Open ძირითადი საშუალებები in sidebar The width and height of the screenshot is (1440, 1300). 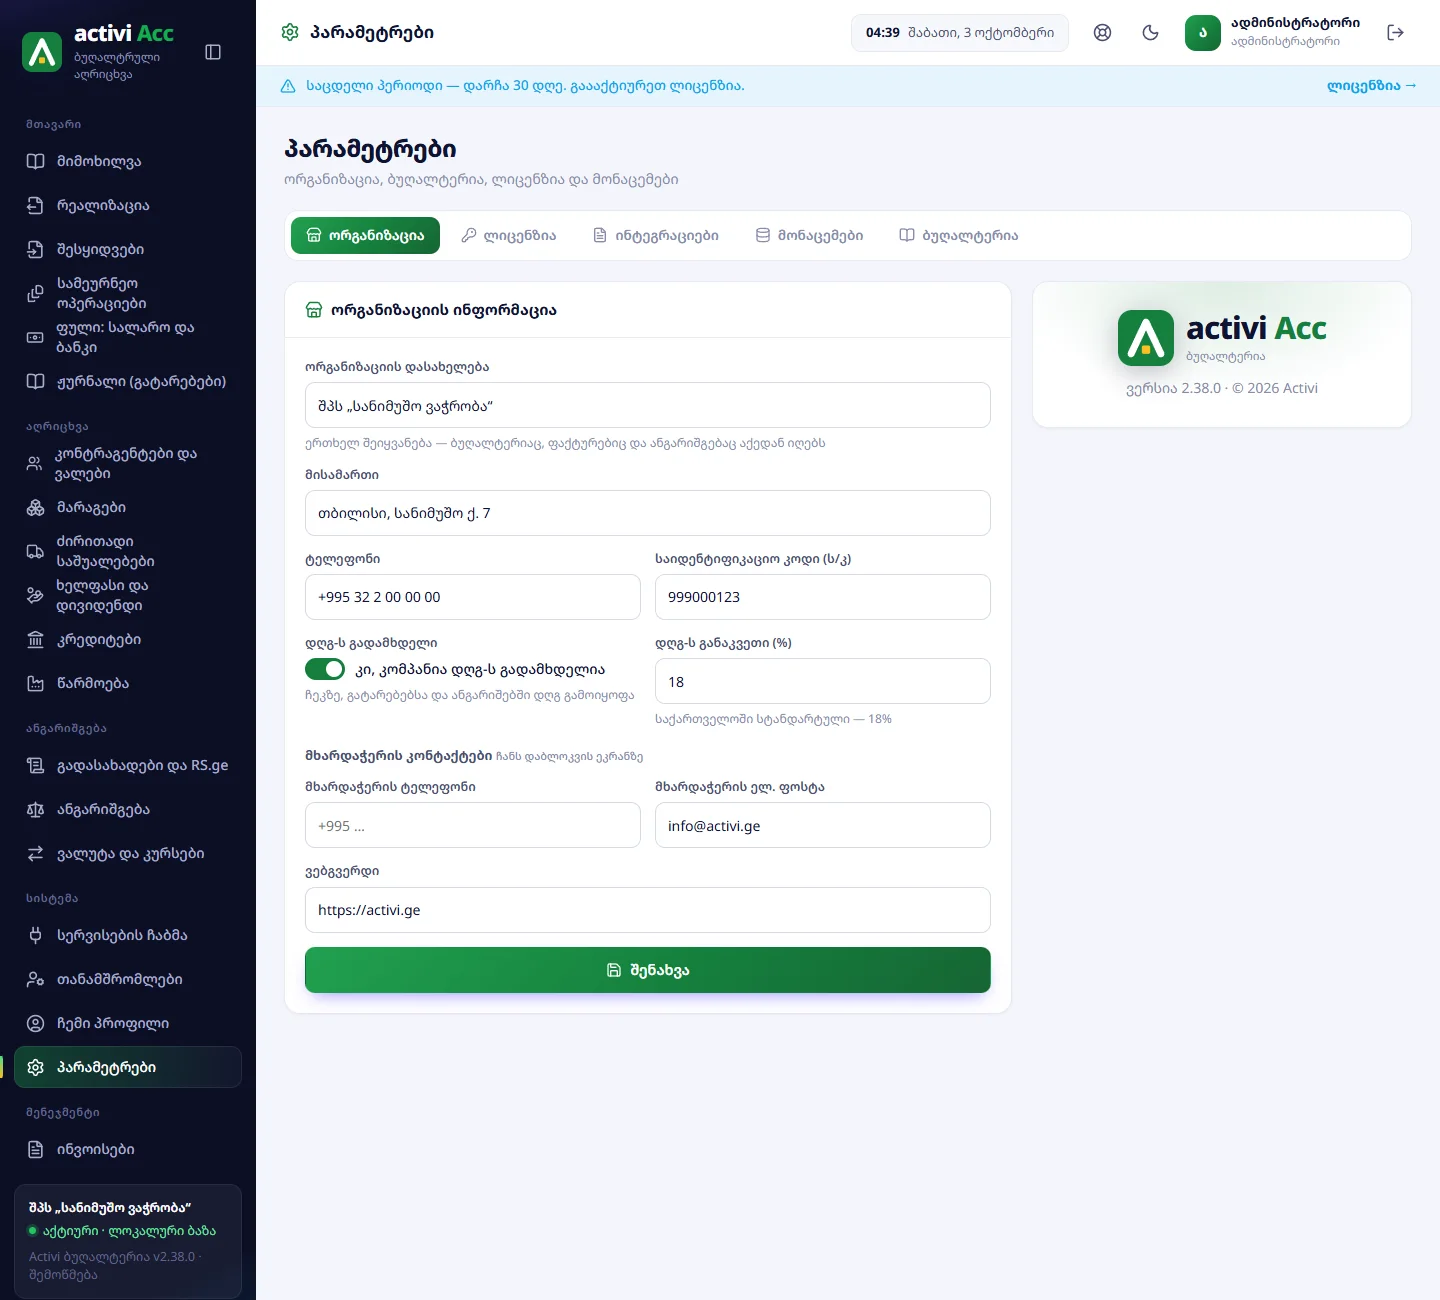pyautogui.click(x=128, y=551)
